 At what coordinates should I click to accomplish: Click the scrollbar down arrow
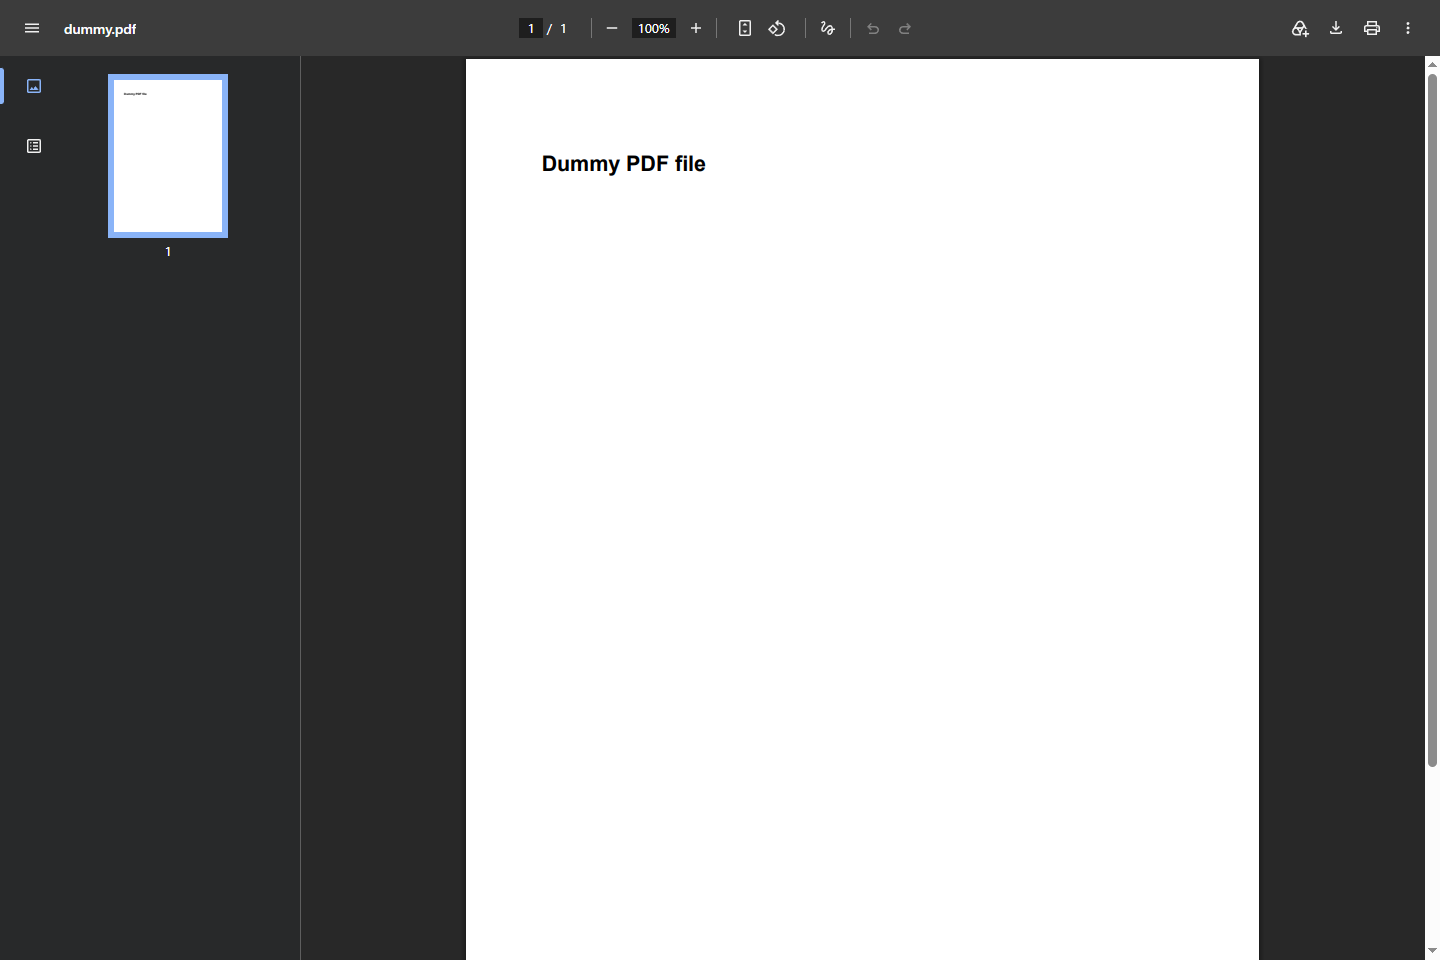(1432, 951)
